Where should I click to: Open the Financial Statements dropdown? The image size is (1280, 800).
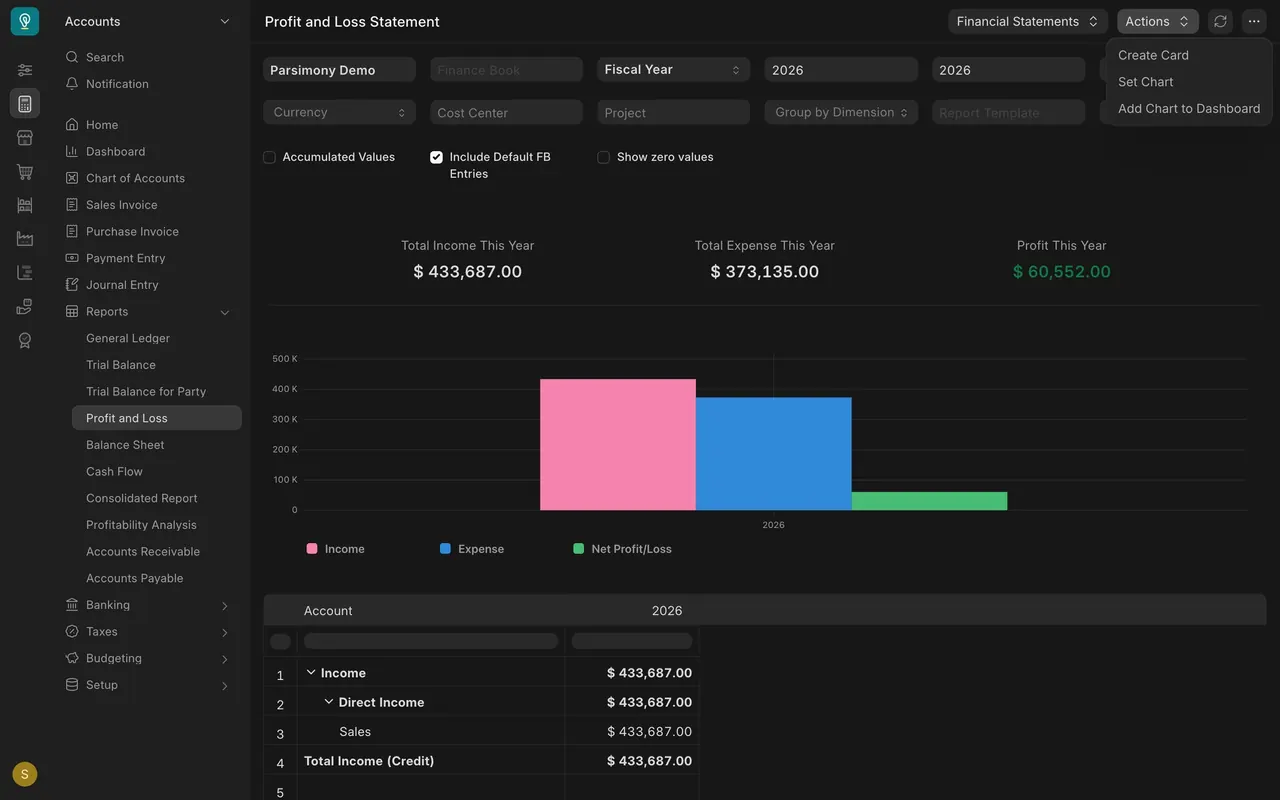point(1028,21)
